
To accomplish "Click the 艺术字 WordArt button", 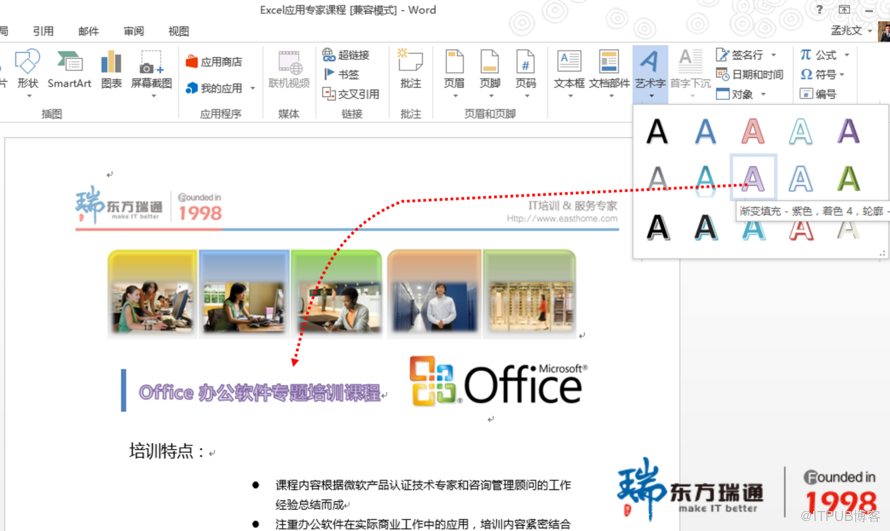I will click(650, 73).
